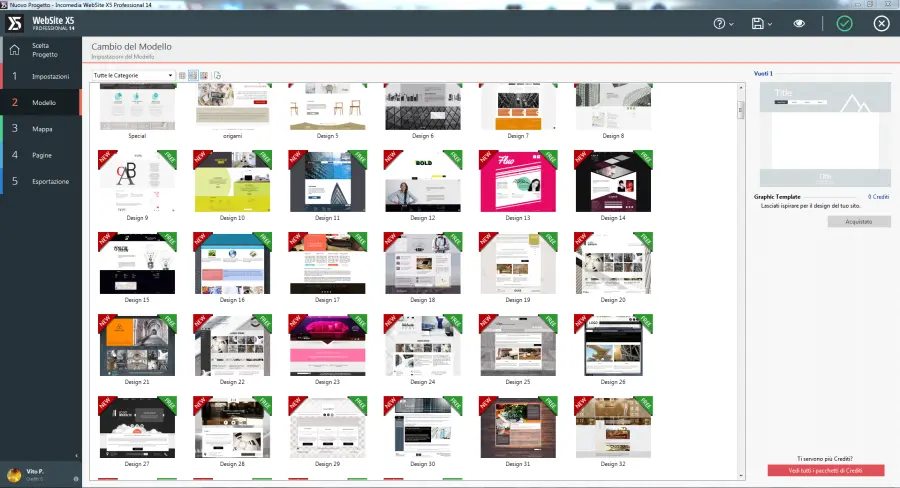The height and width of the screenshot is (488, 900).
Task: Open the Tutte le Categorie dropdown
Action: [x=133, y=75]
